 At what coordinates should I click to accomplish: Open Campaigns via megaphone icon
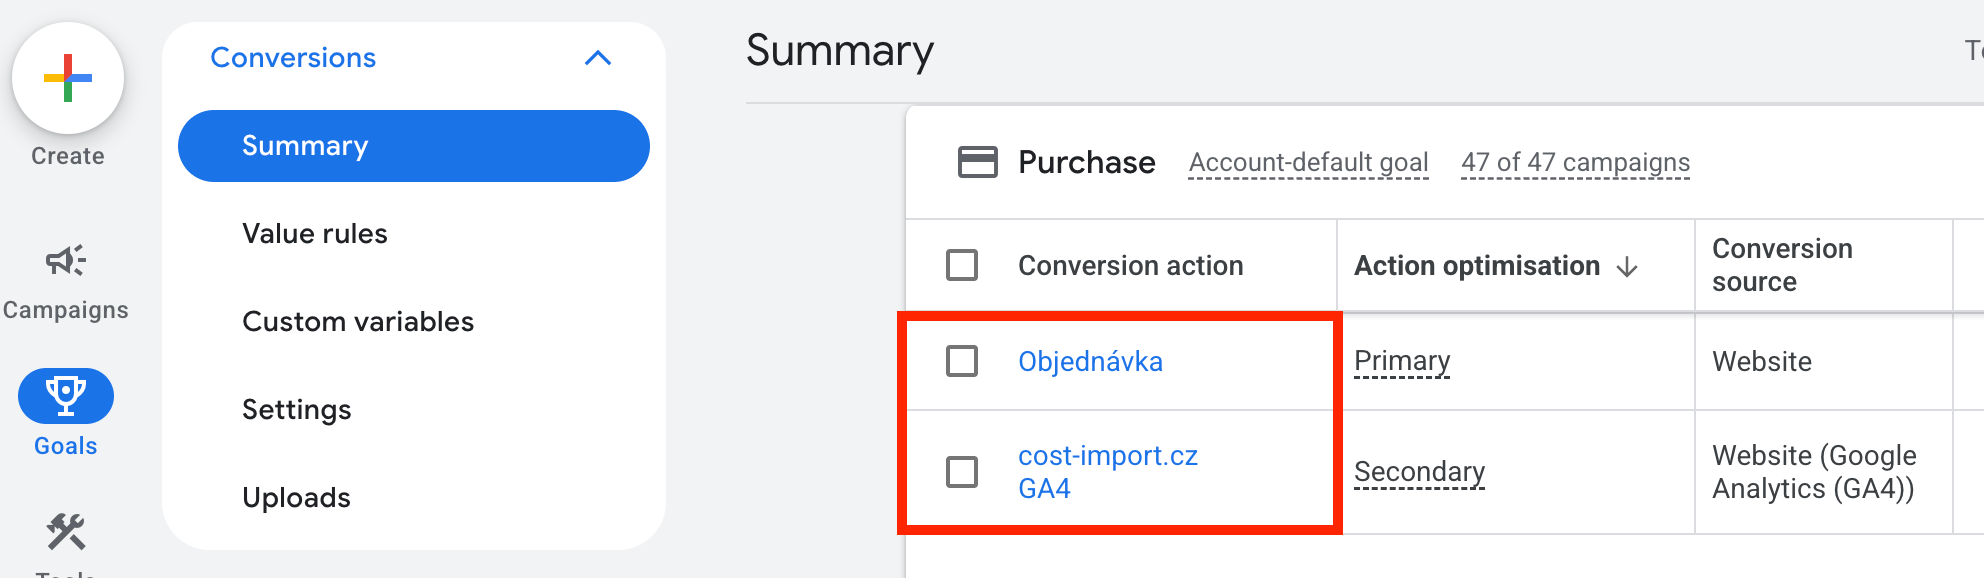coord(66,262)
